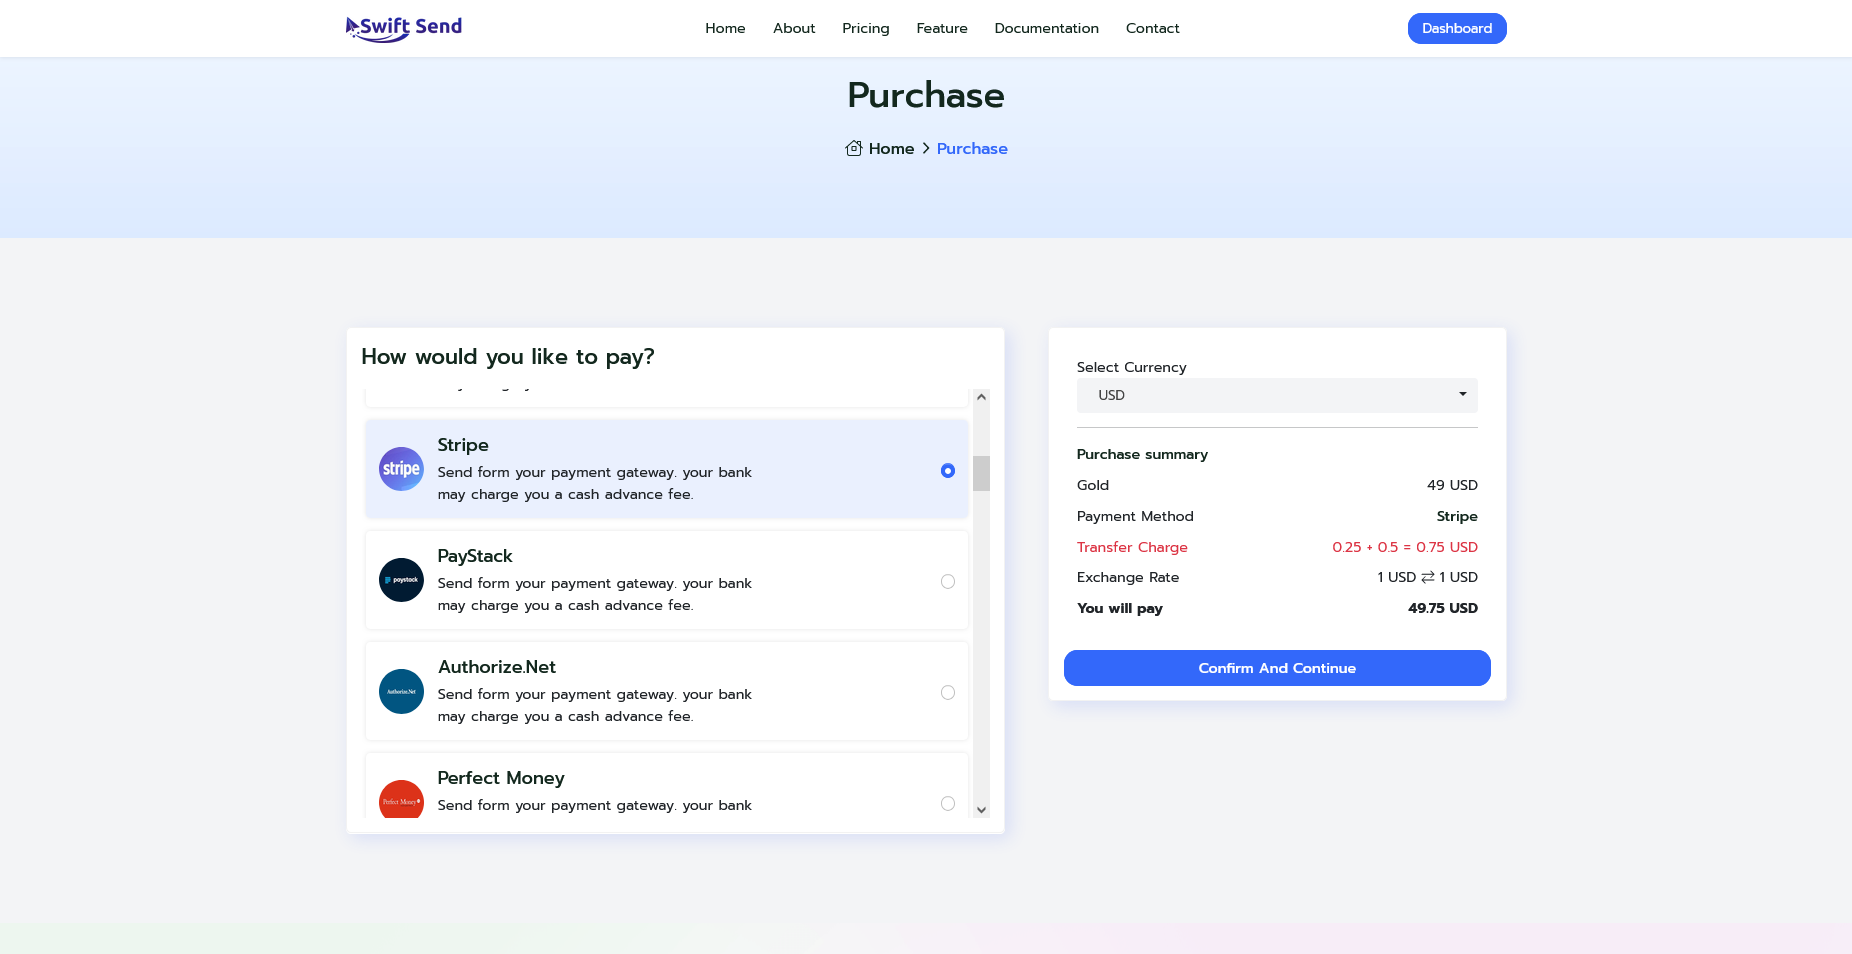Go to the About page

point(794,28)
